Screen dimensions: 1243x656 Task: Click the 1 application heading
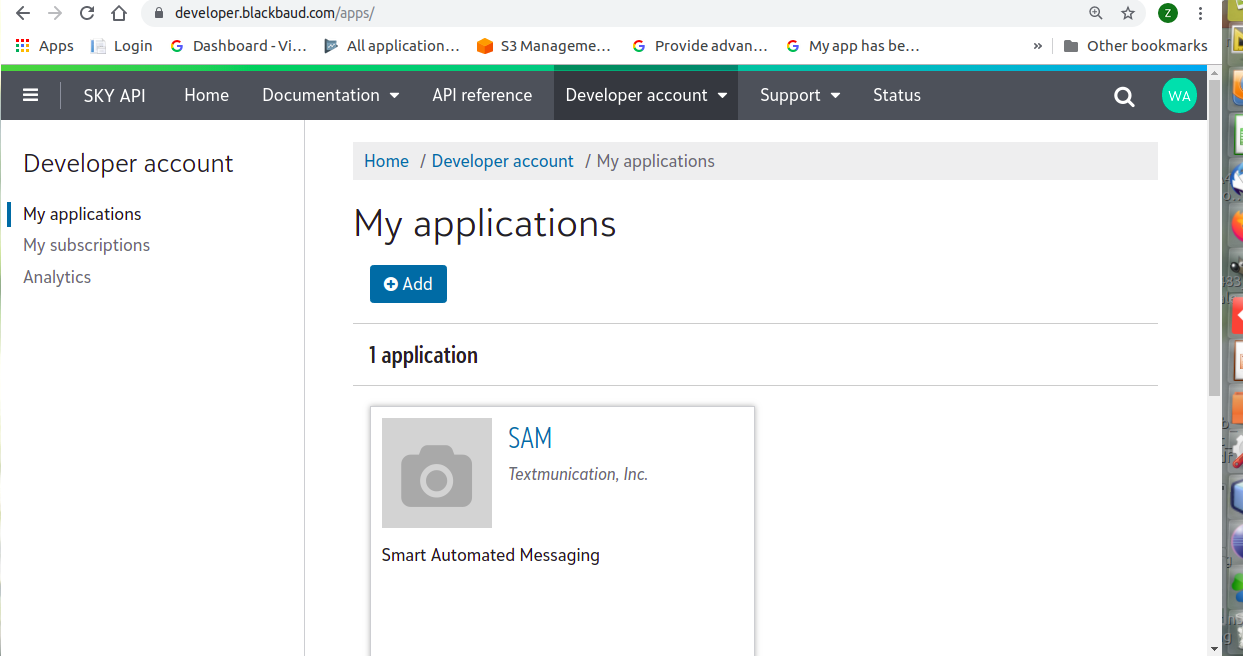pos(423,355)
